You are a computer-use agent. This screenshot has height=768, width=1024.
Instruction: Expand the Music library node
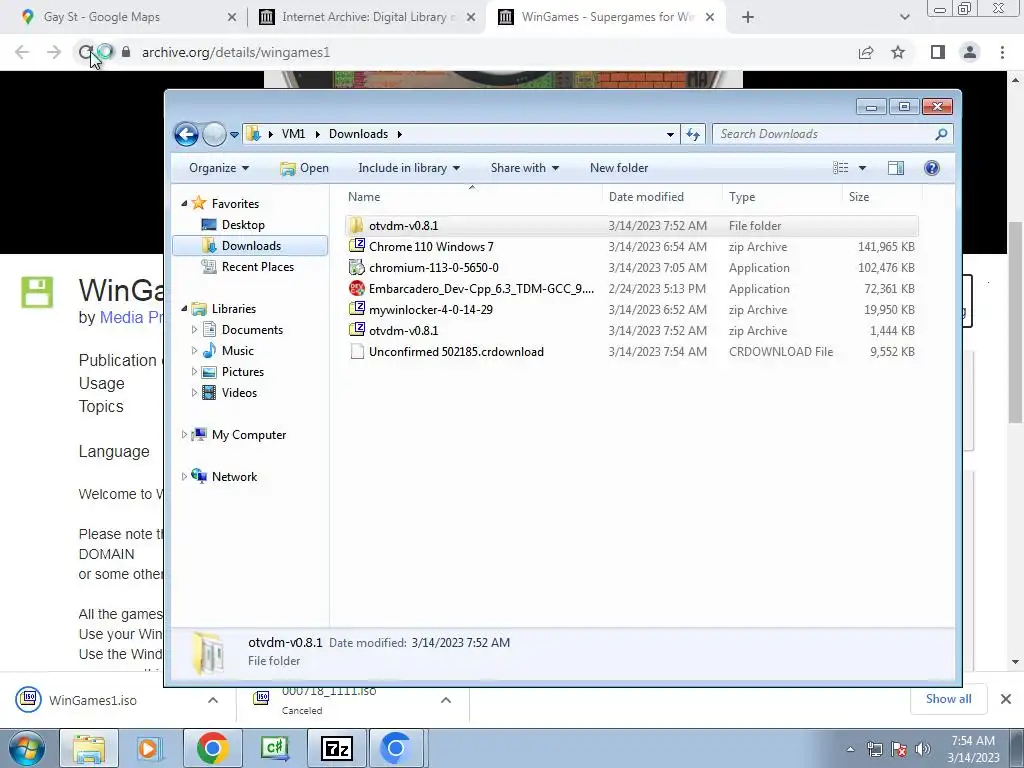tap(194, 351)
